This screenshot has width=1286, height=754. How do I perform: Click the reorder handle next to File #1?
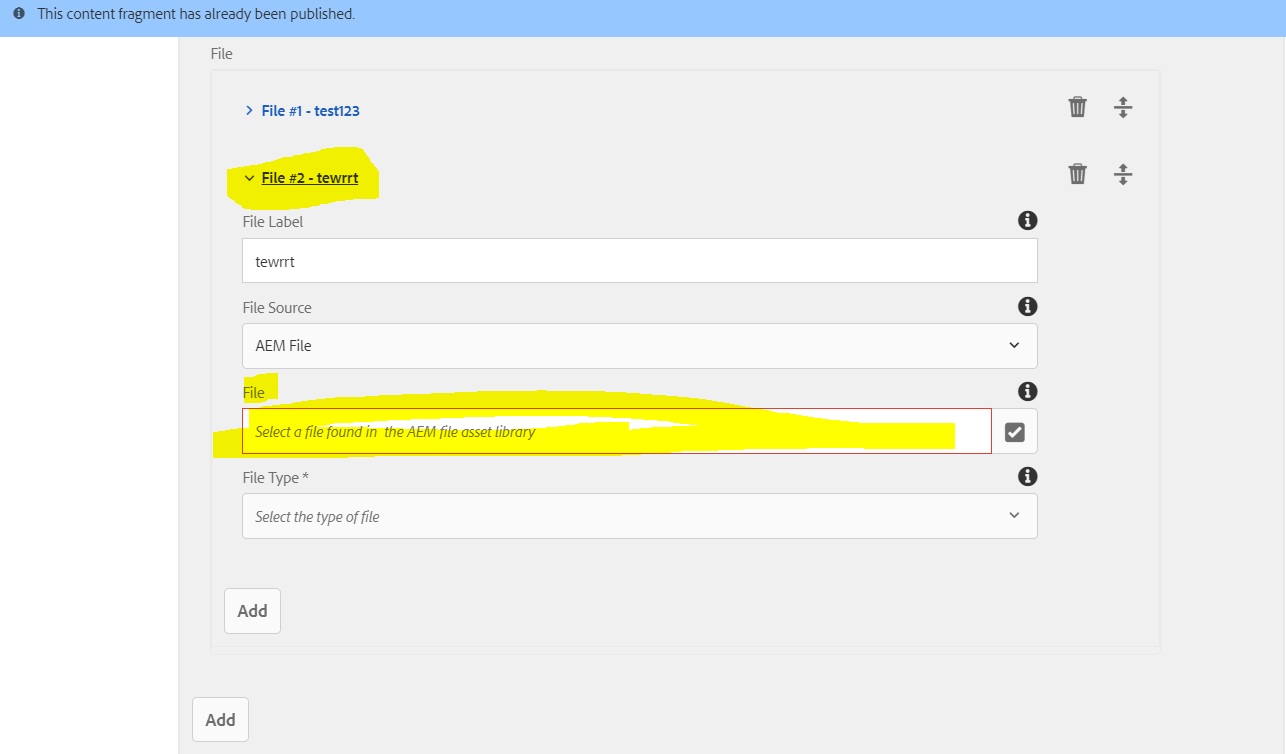point(1123,106)
